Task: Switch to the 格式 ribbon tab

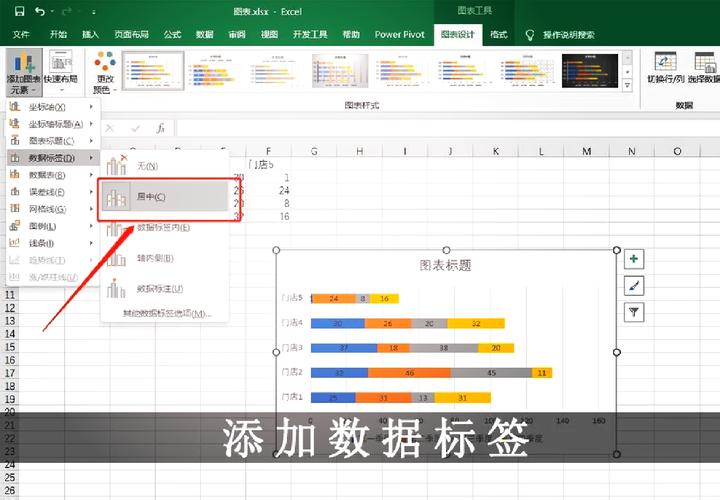Action: pos(498,34)
